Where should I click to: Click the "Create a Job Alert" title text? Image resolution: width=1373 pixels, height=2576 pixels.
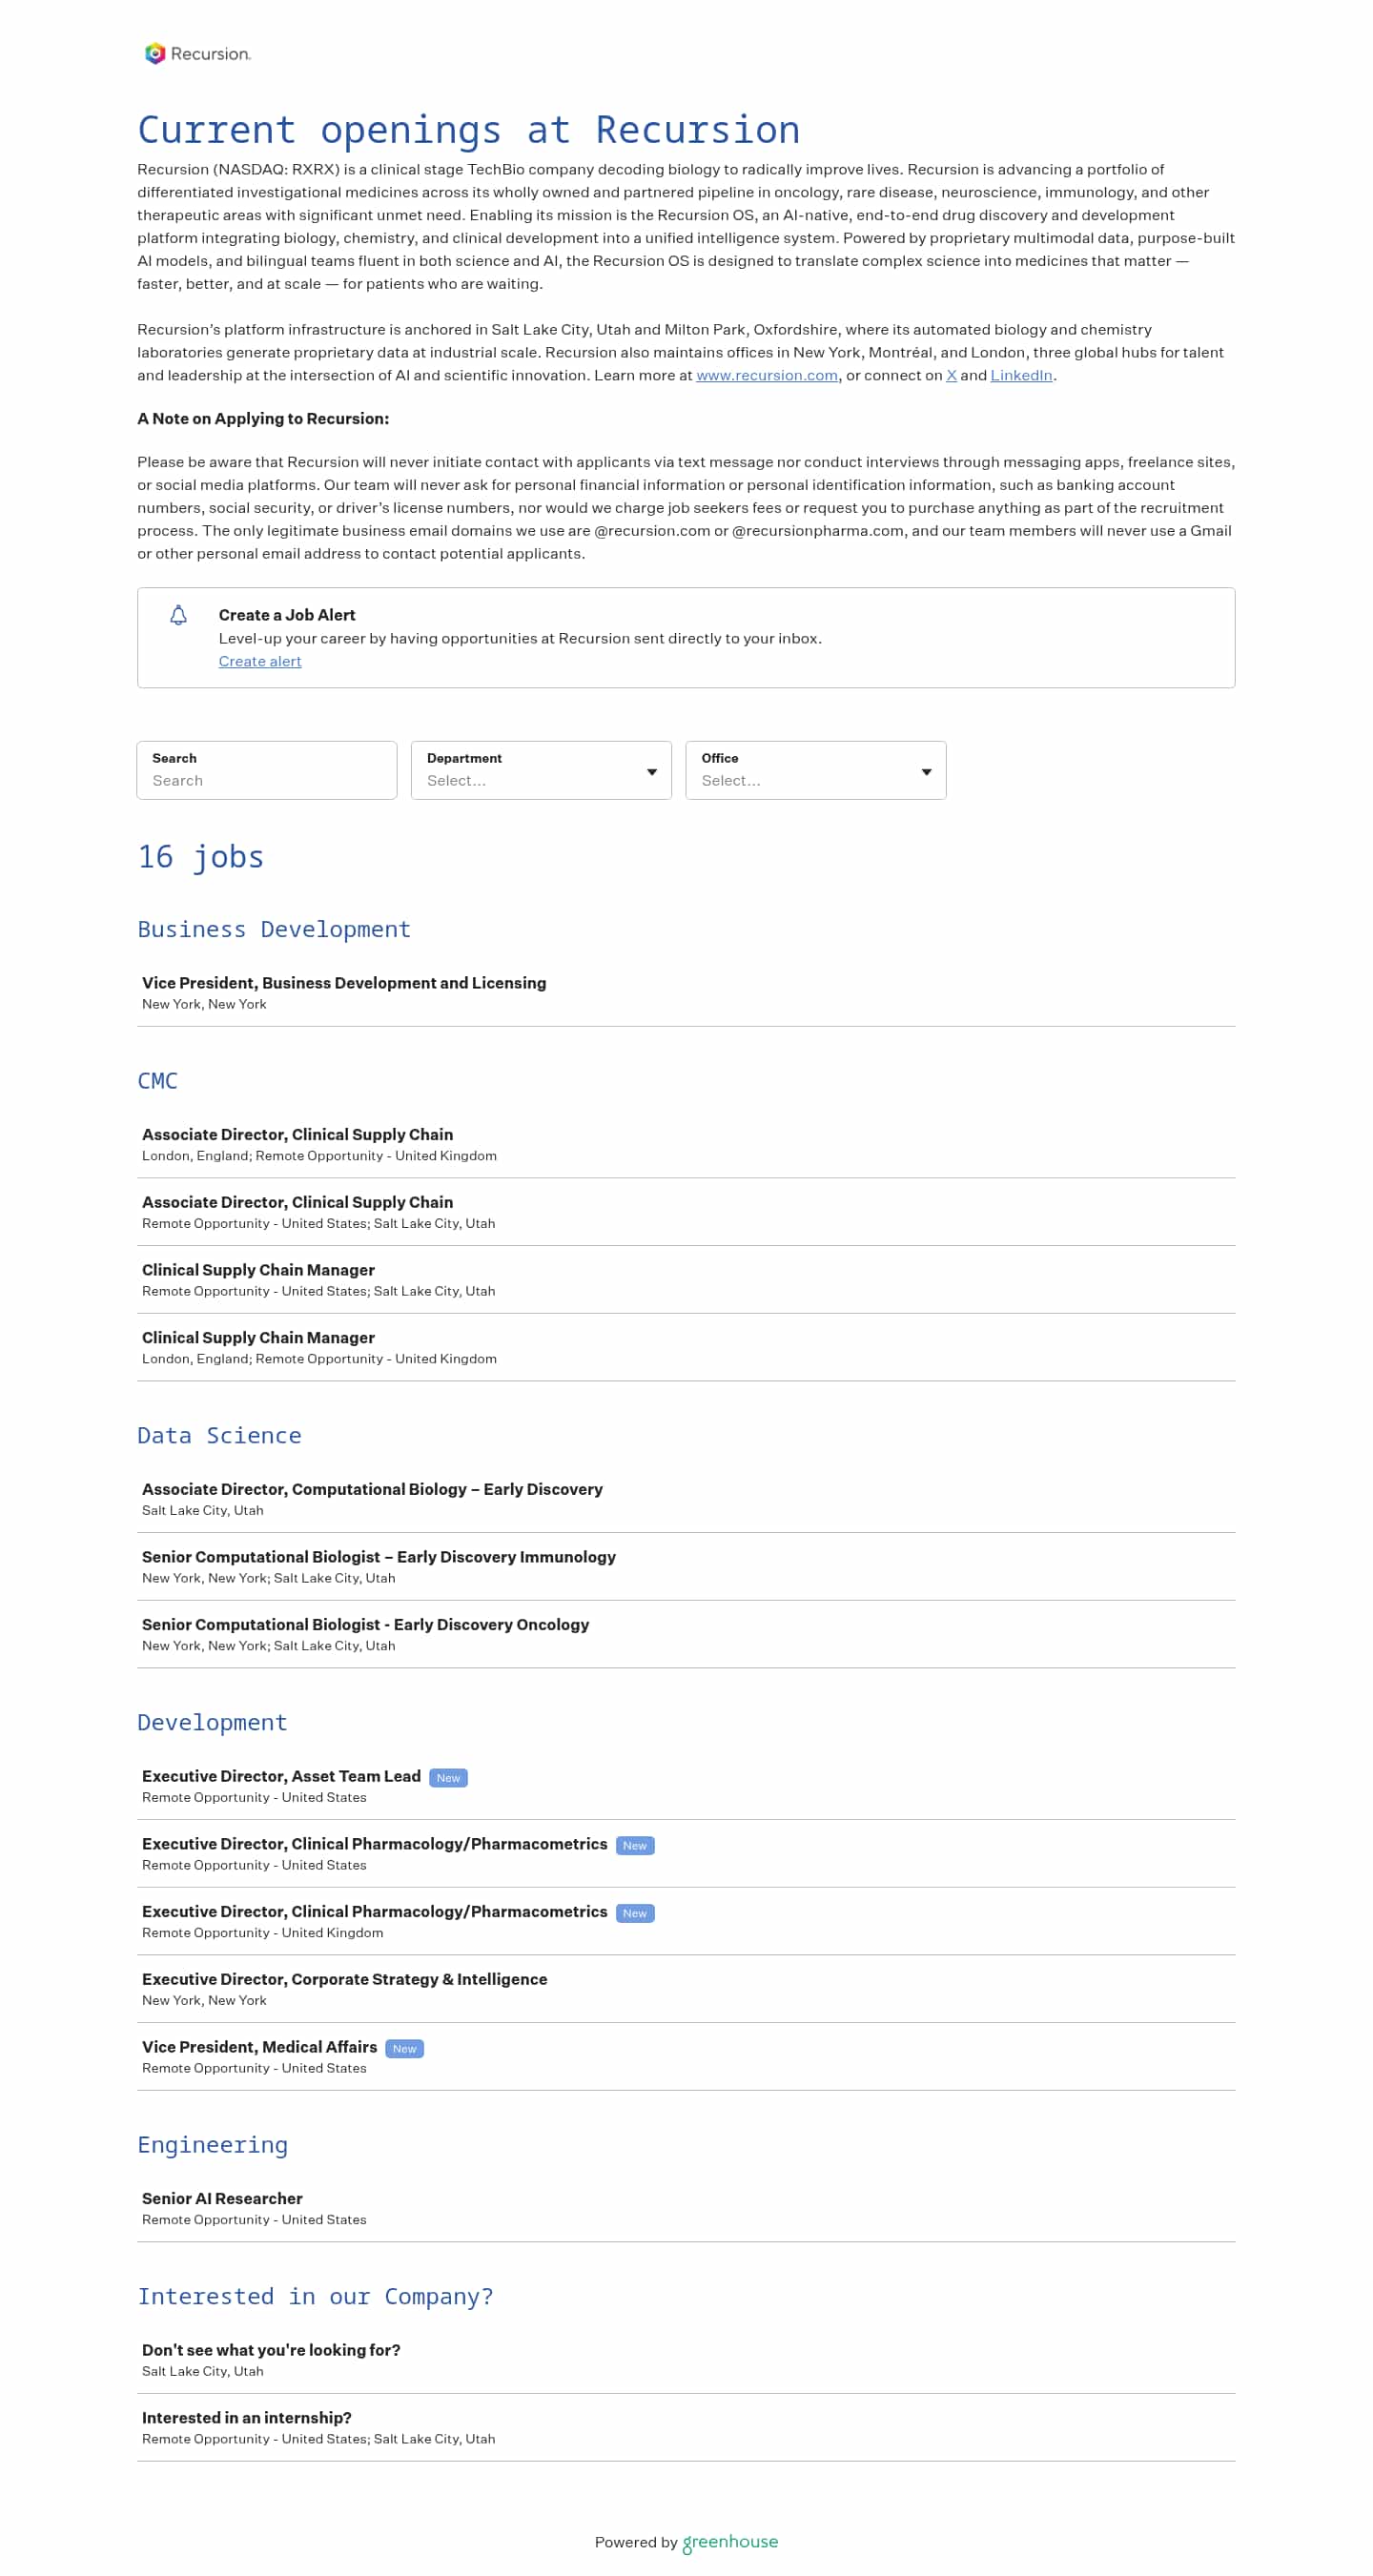click(x=287, y=615)
